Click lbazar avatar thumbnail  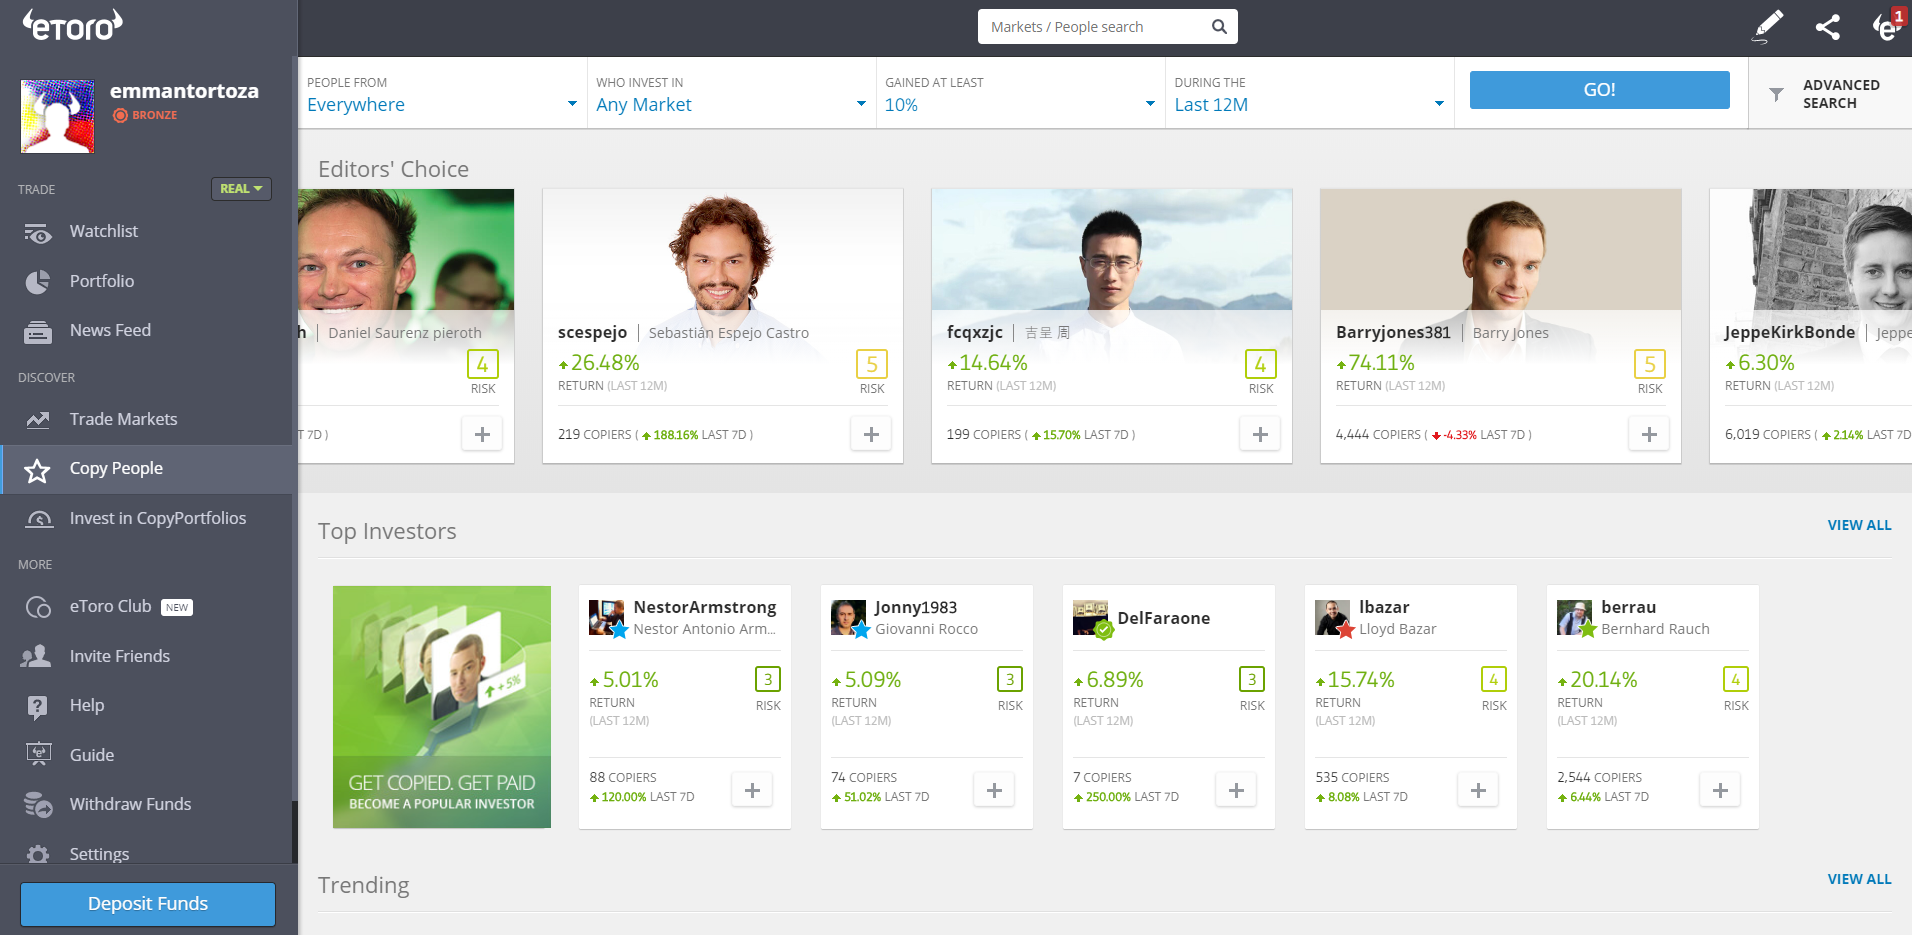[1332, 618]
